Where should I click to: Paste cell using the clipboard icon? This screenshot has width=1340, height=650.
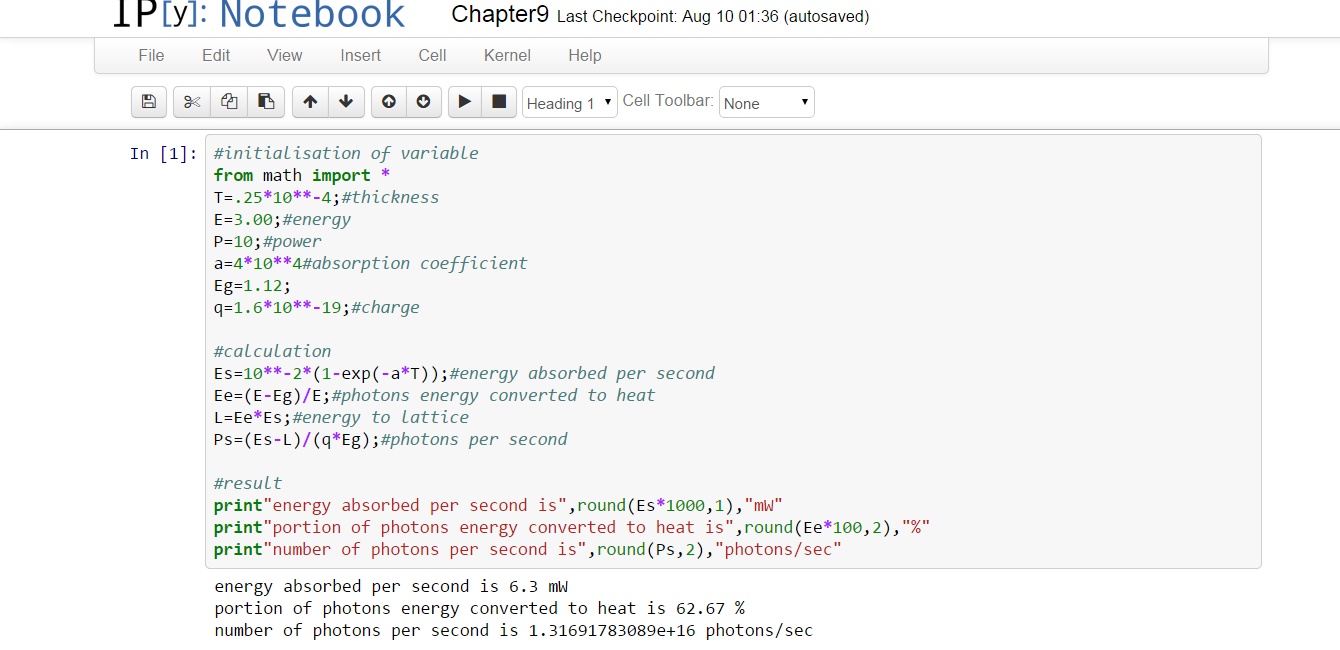[266, 102]
